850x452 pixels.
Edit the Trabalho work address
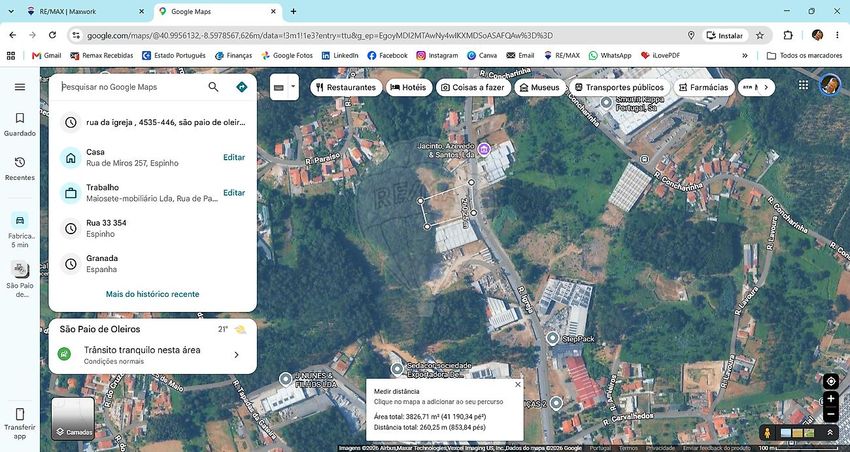click(234, 192)
